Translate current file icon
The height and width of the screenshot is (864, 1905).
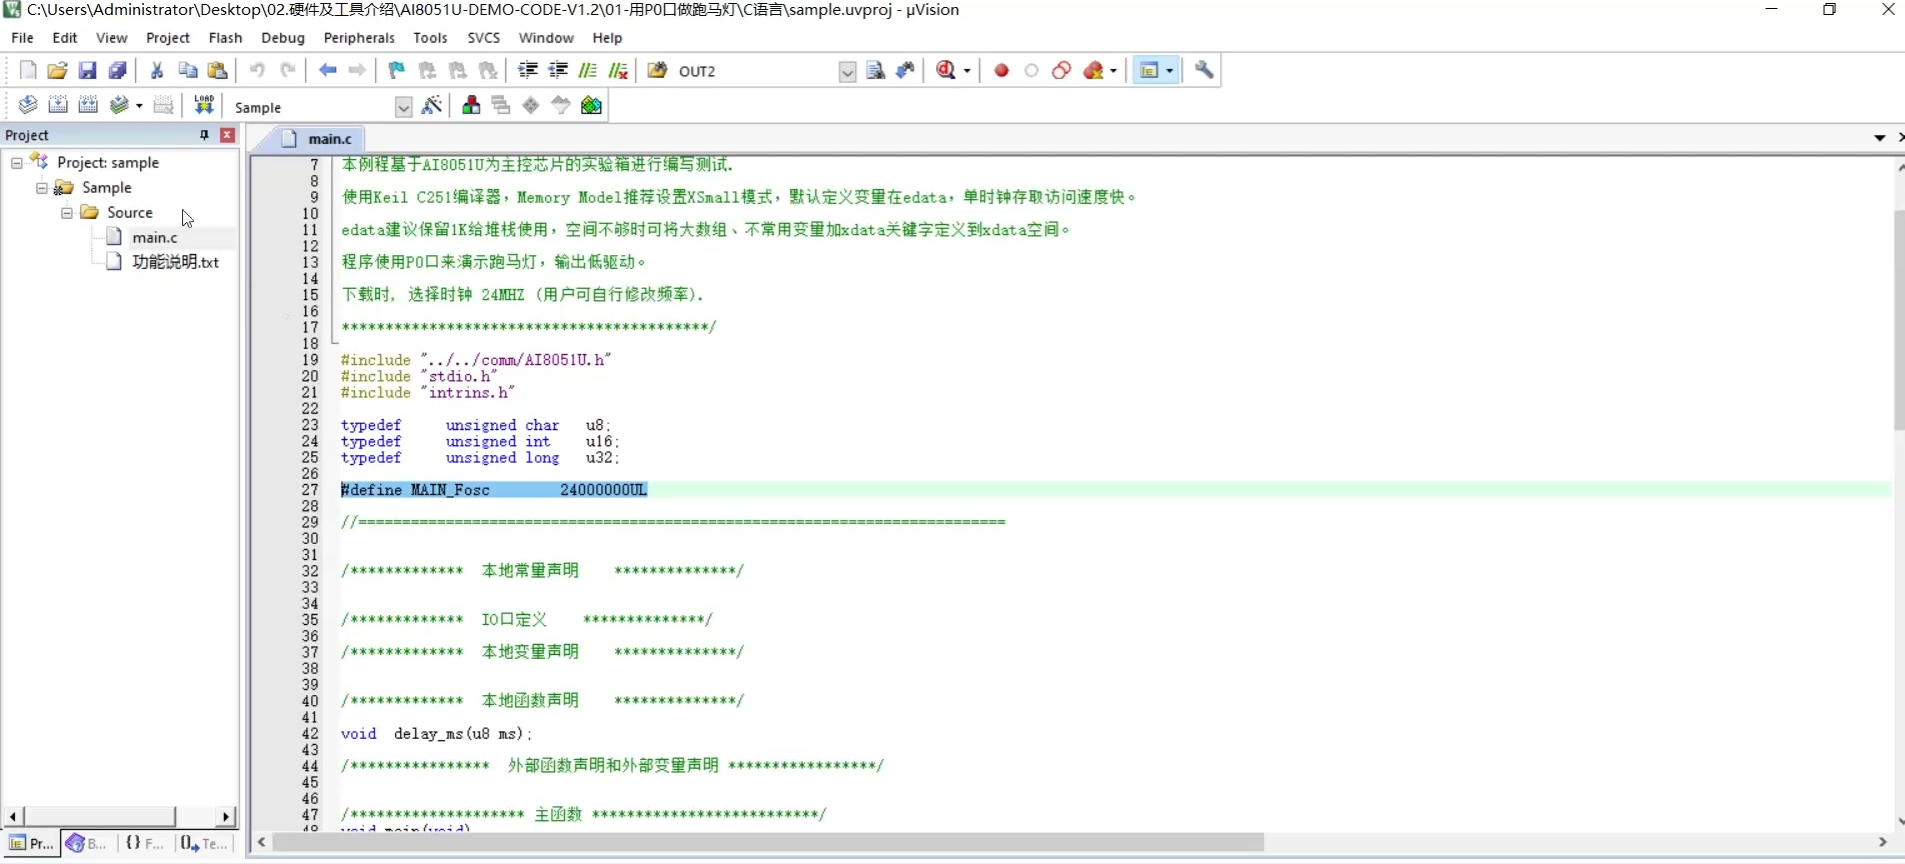(28, 105)
